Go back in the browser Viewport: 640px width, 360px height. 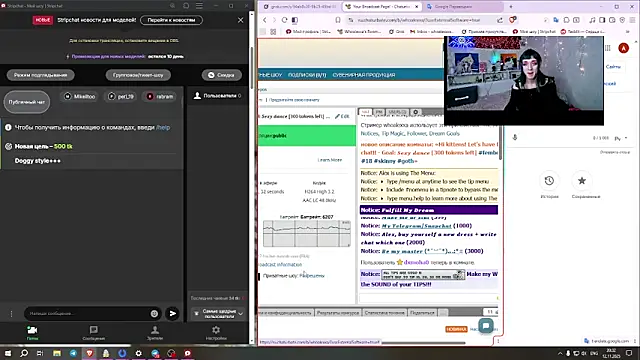coord(264,20)
